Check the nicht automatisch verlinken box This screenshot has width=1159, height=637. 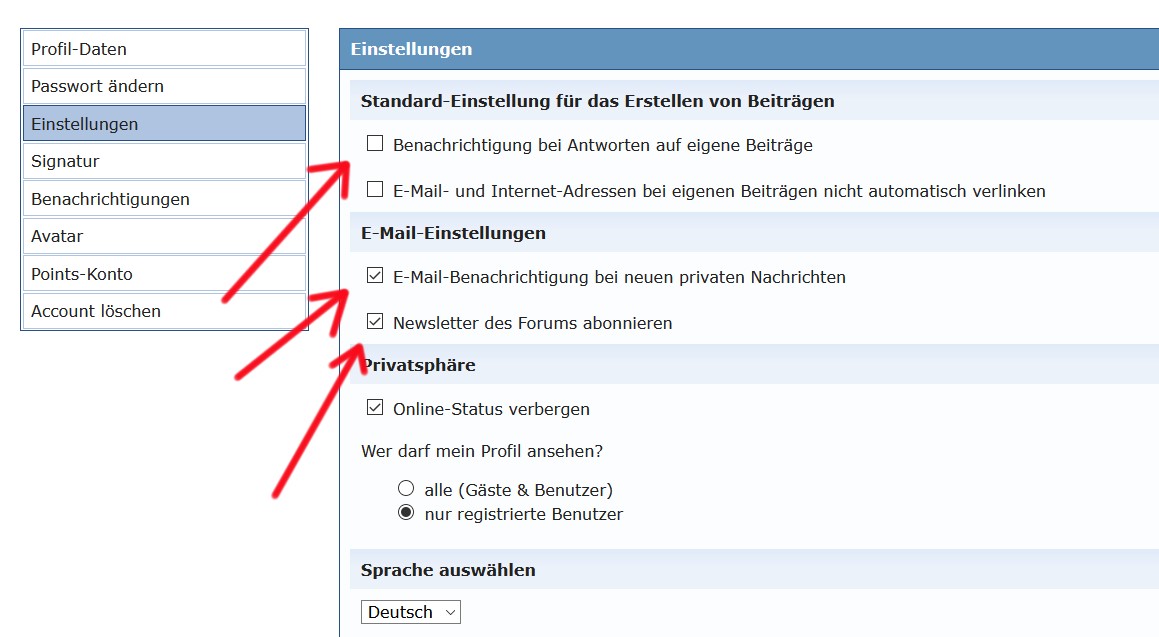375,189
